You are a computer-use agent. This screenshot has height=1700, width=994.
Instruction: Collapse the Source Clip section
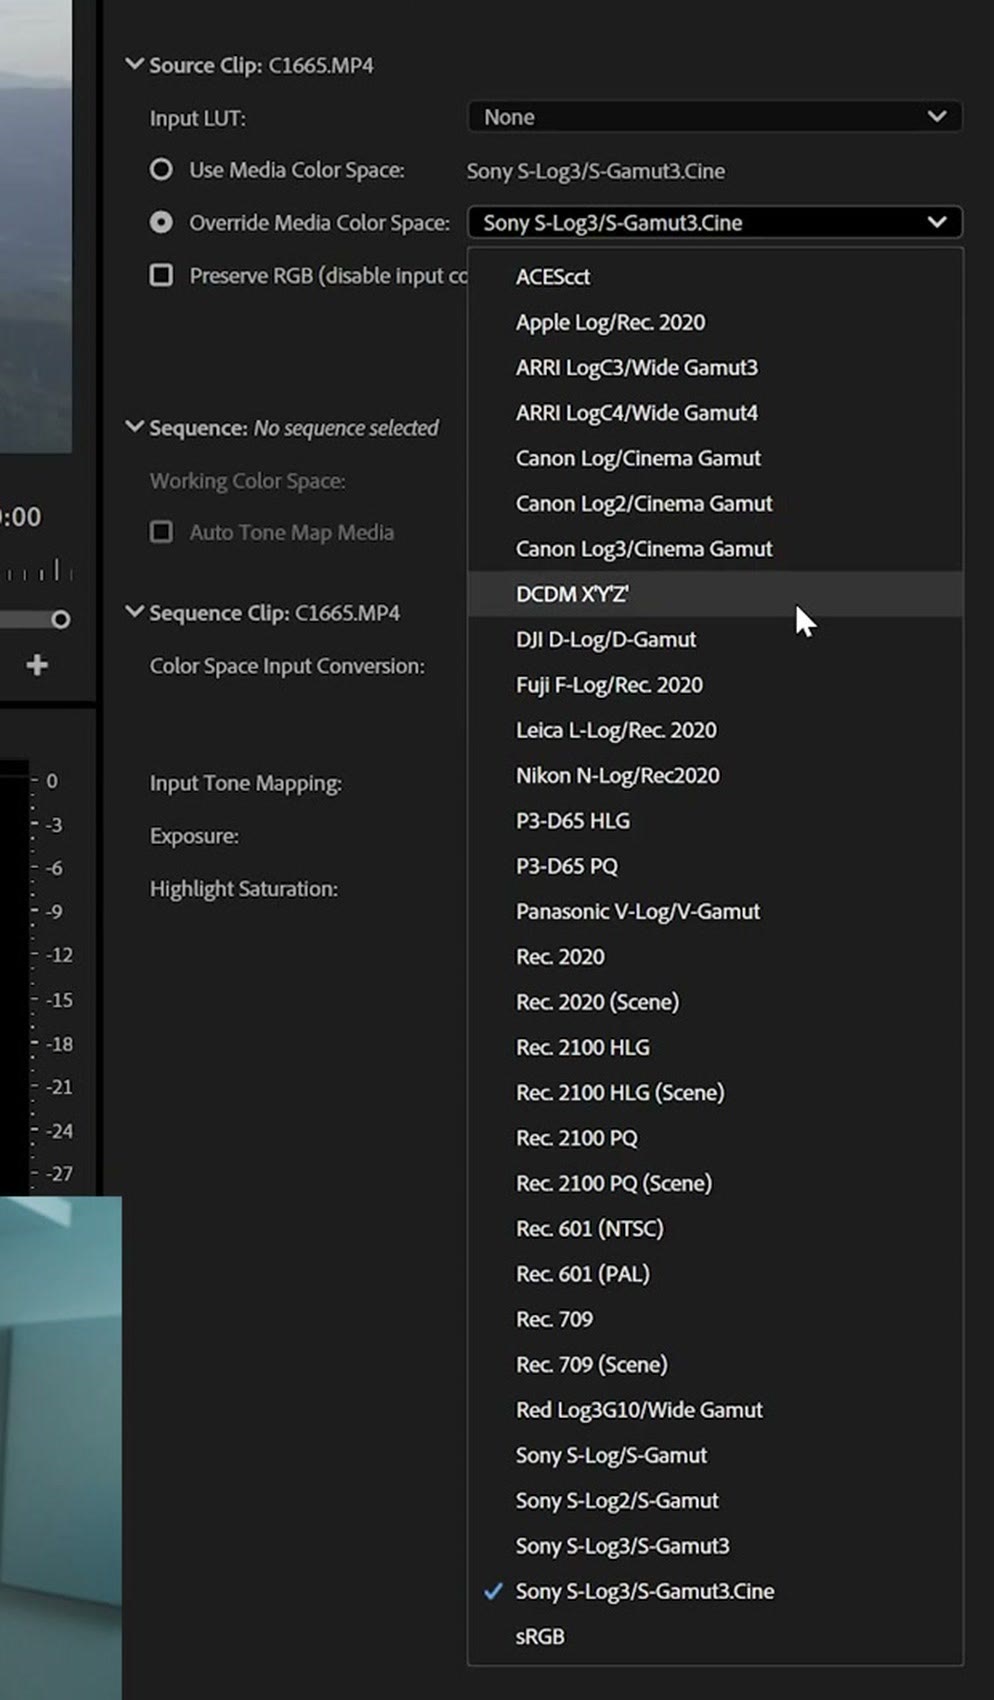(x=134, y=65)
